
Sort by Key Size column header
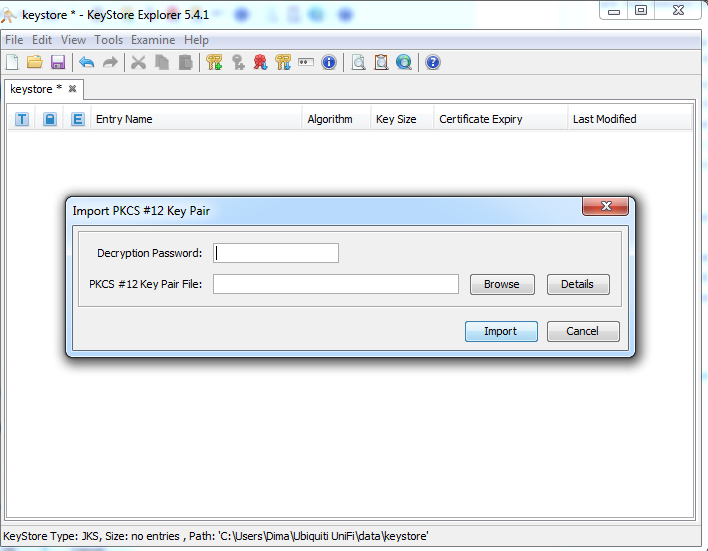click(402, 119)
